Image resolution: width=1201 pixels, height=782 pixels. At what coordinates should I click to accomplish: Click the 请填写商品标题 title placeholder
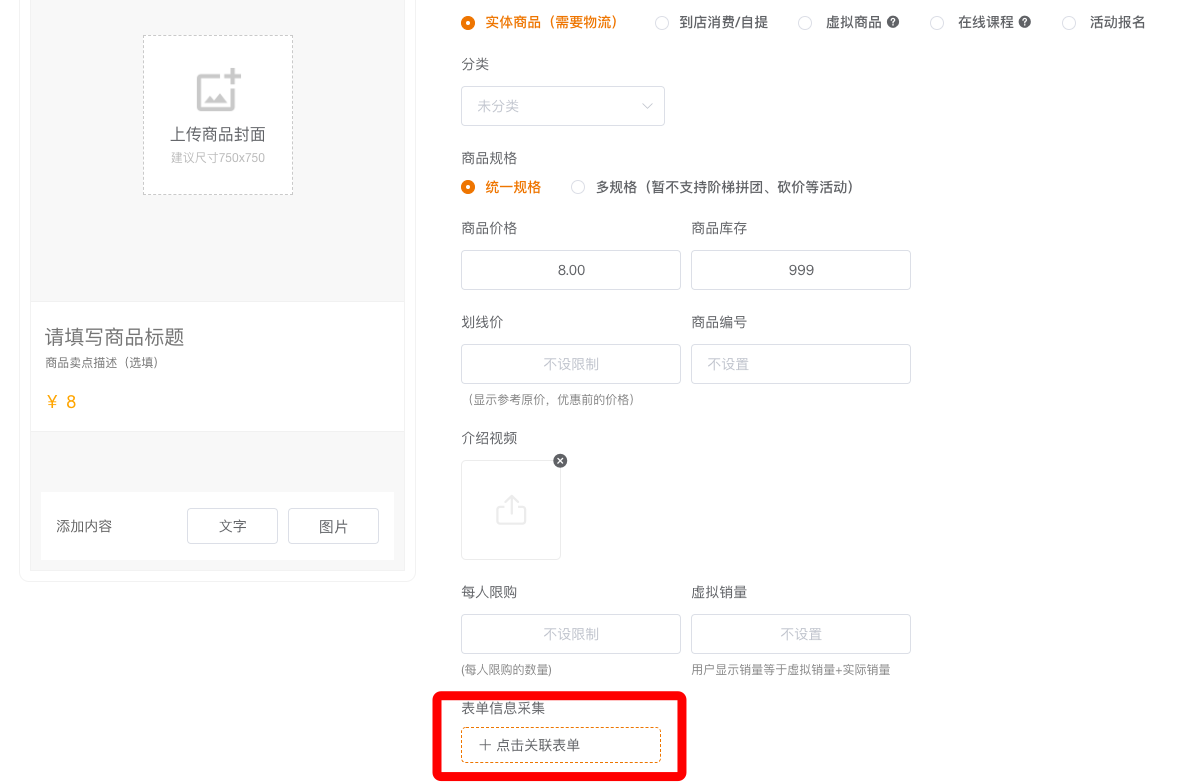(115, 337)
